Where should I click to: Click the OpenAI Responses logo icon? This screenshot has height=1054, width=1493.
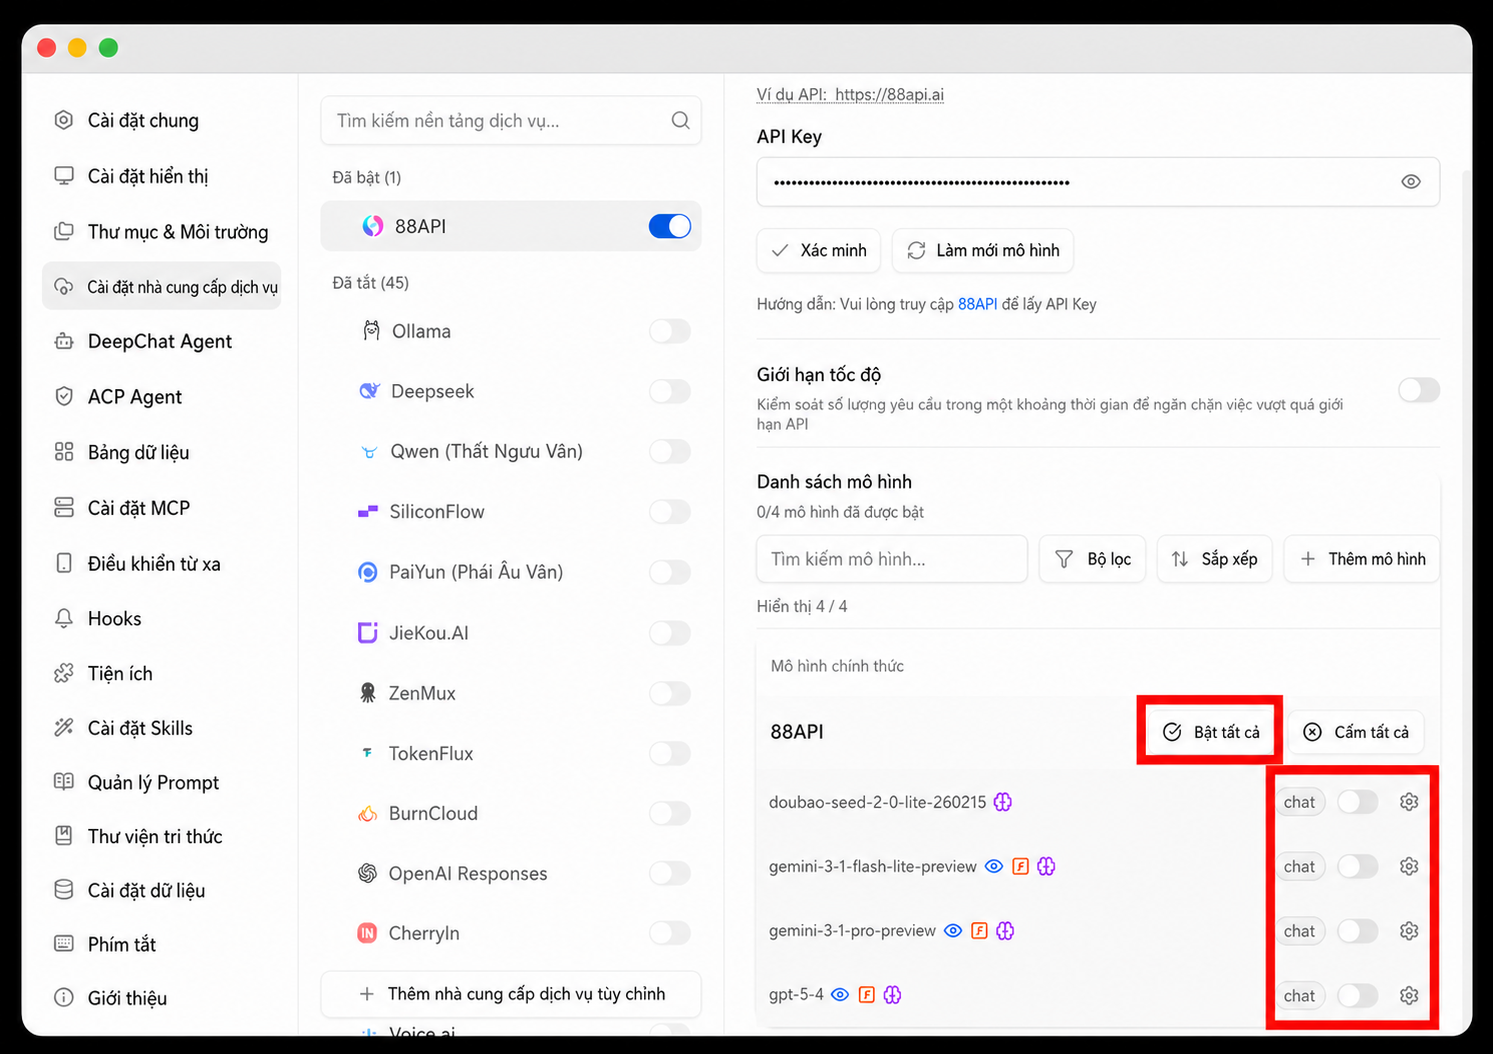click(368, 873)
